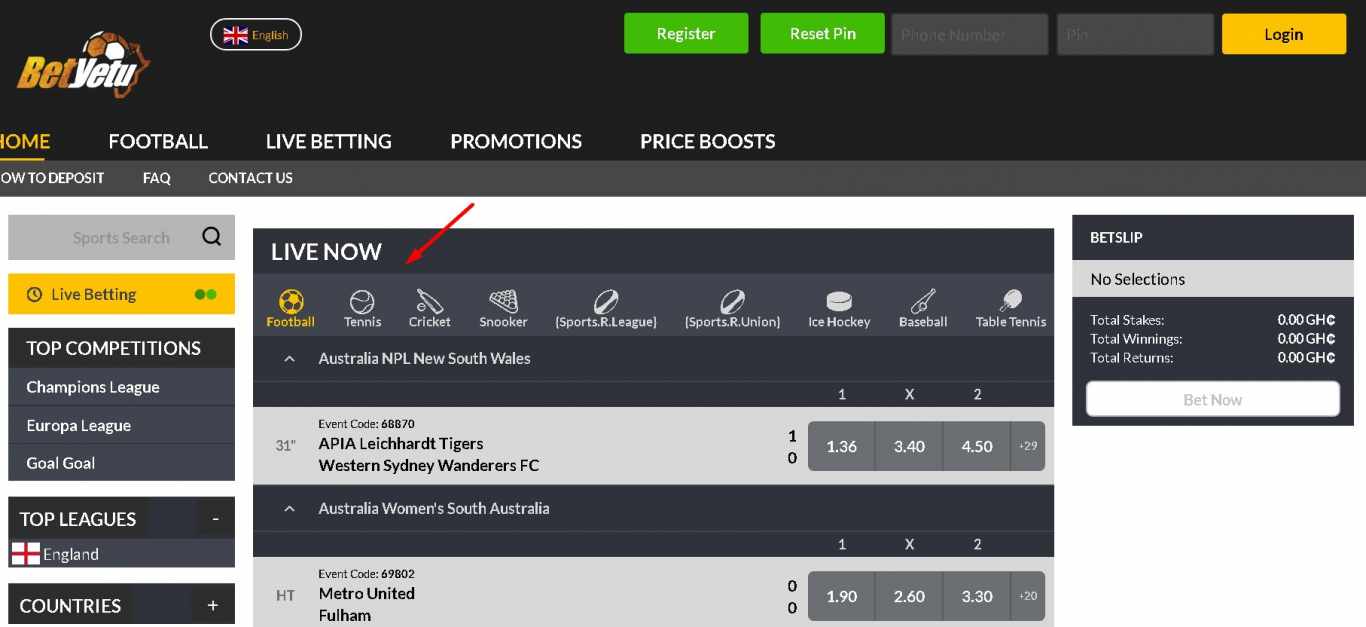Image resolution: width=1366 pixels, height=627 pixels.
Task: Select the Table Tennis sport icon
Action: click(1011, 308)
